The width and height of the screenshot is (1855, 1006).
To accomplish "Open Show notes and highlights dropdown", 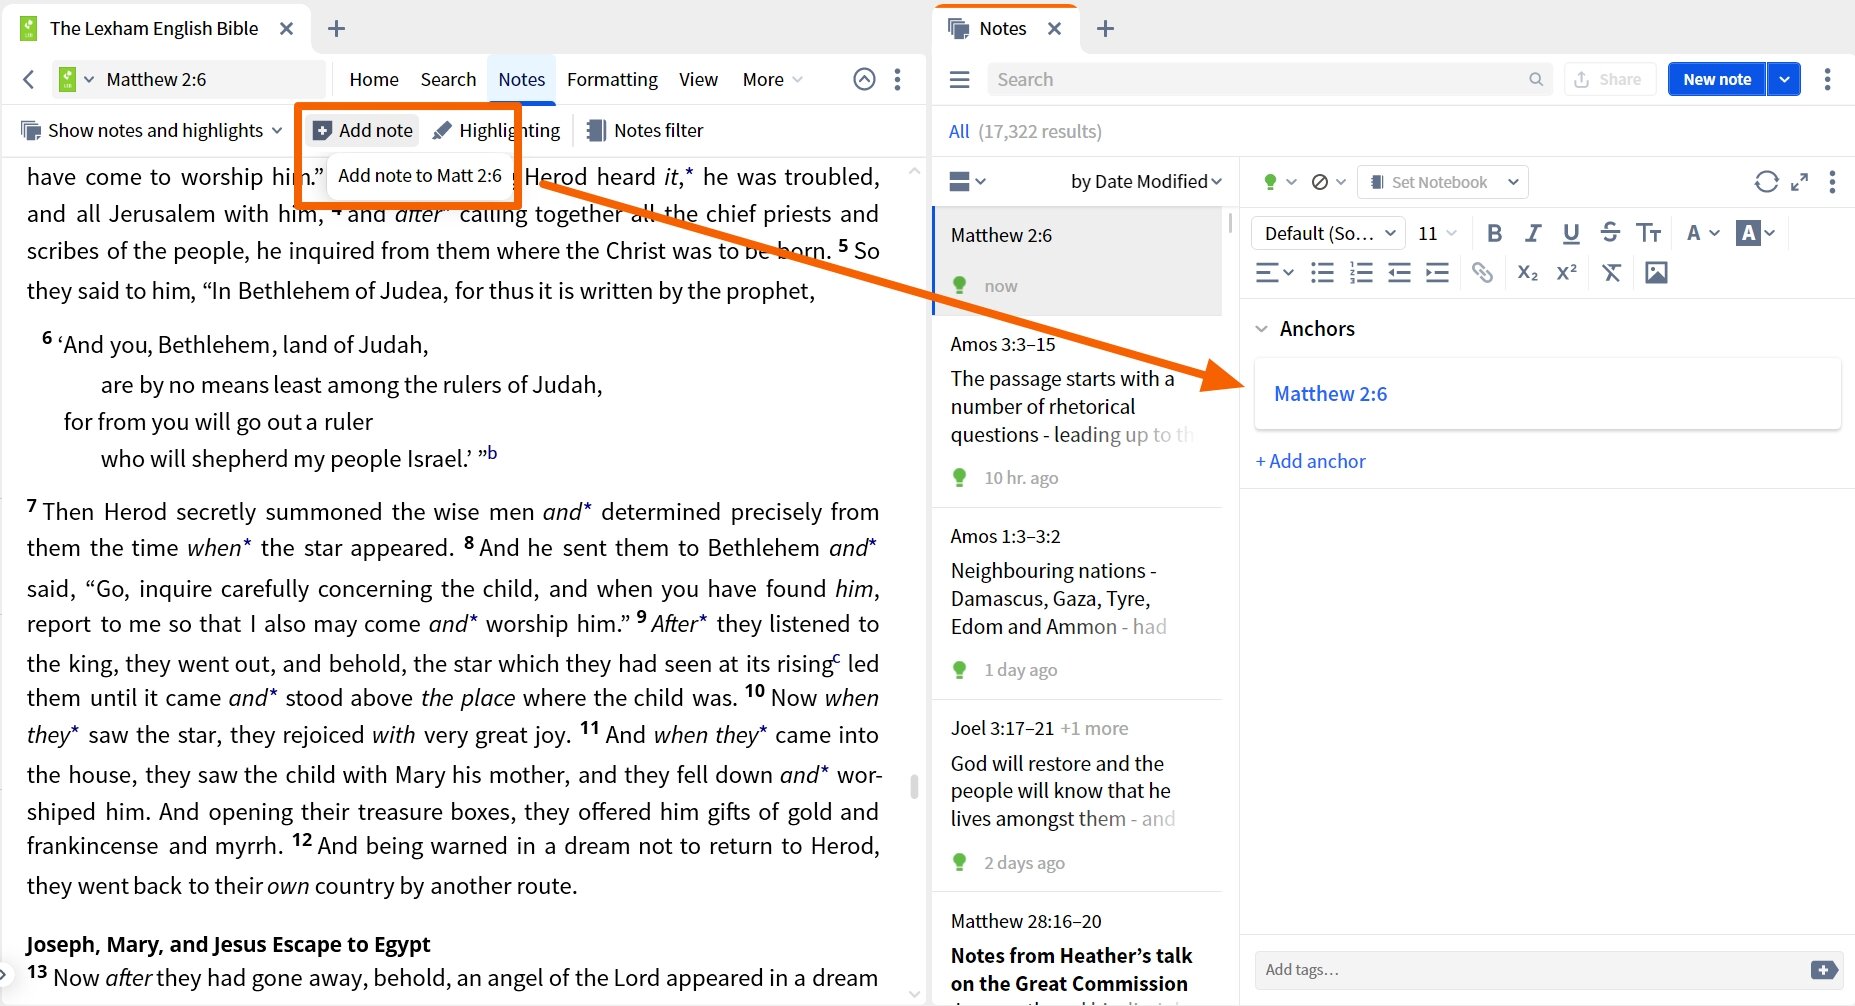I will [x=152, y=130].
